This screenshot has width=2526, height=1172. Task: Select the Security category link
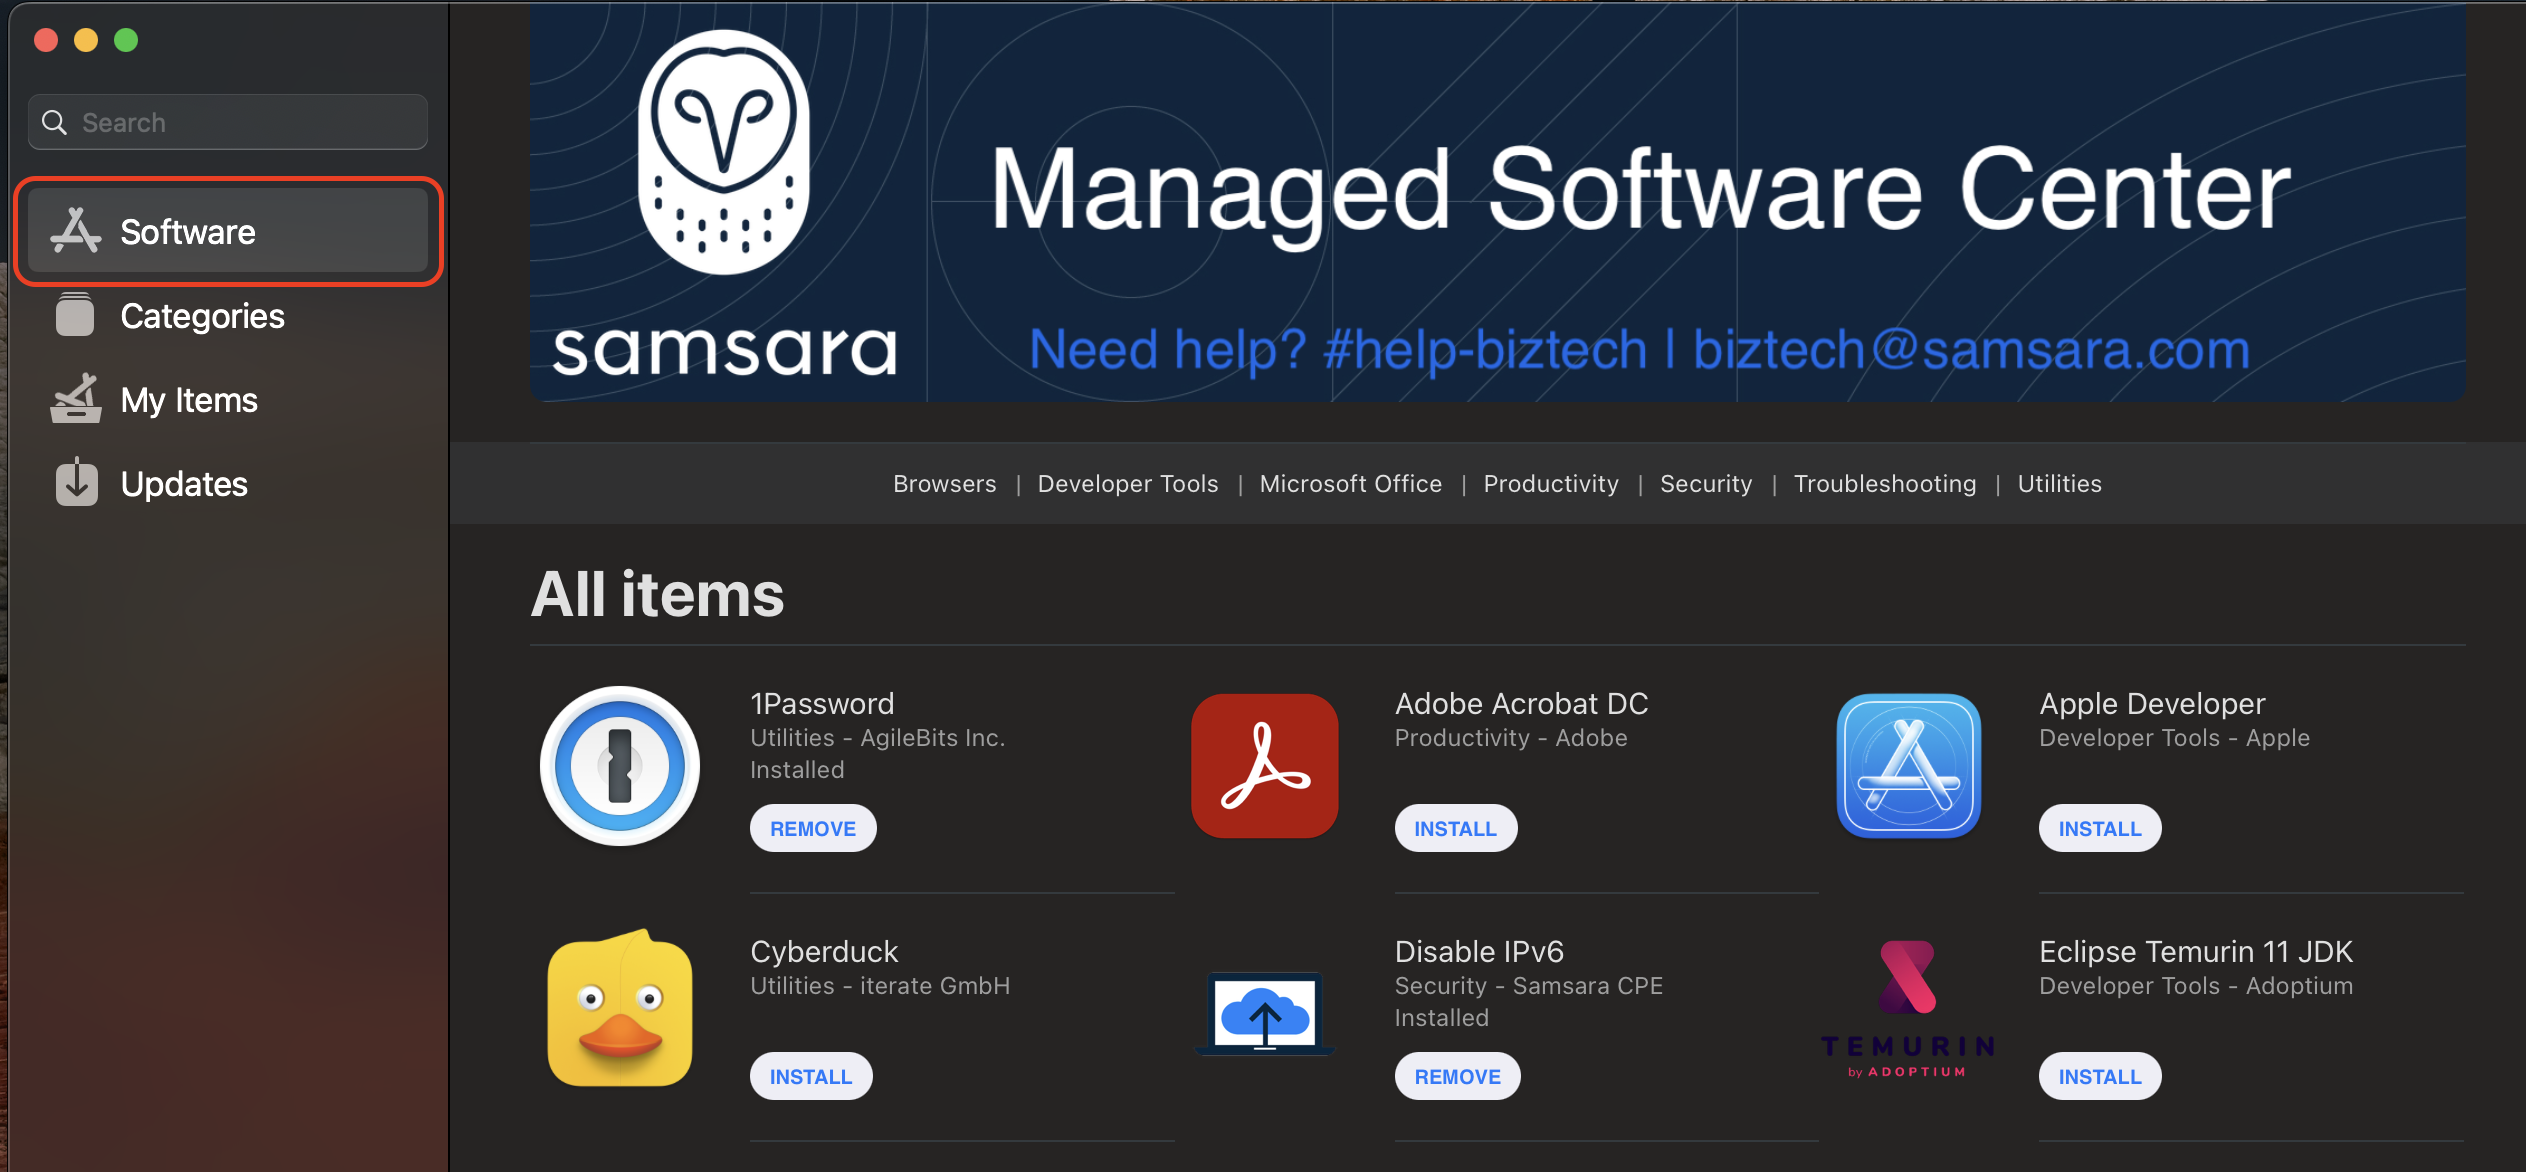[1706, 484]
